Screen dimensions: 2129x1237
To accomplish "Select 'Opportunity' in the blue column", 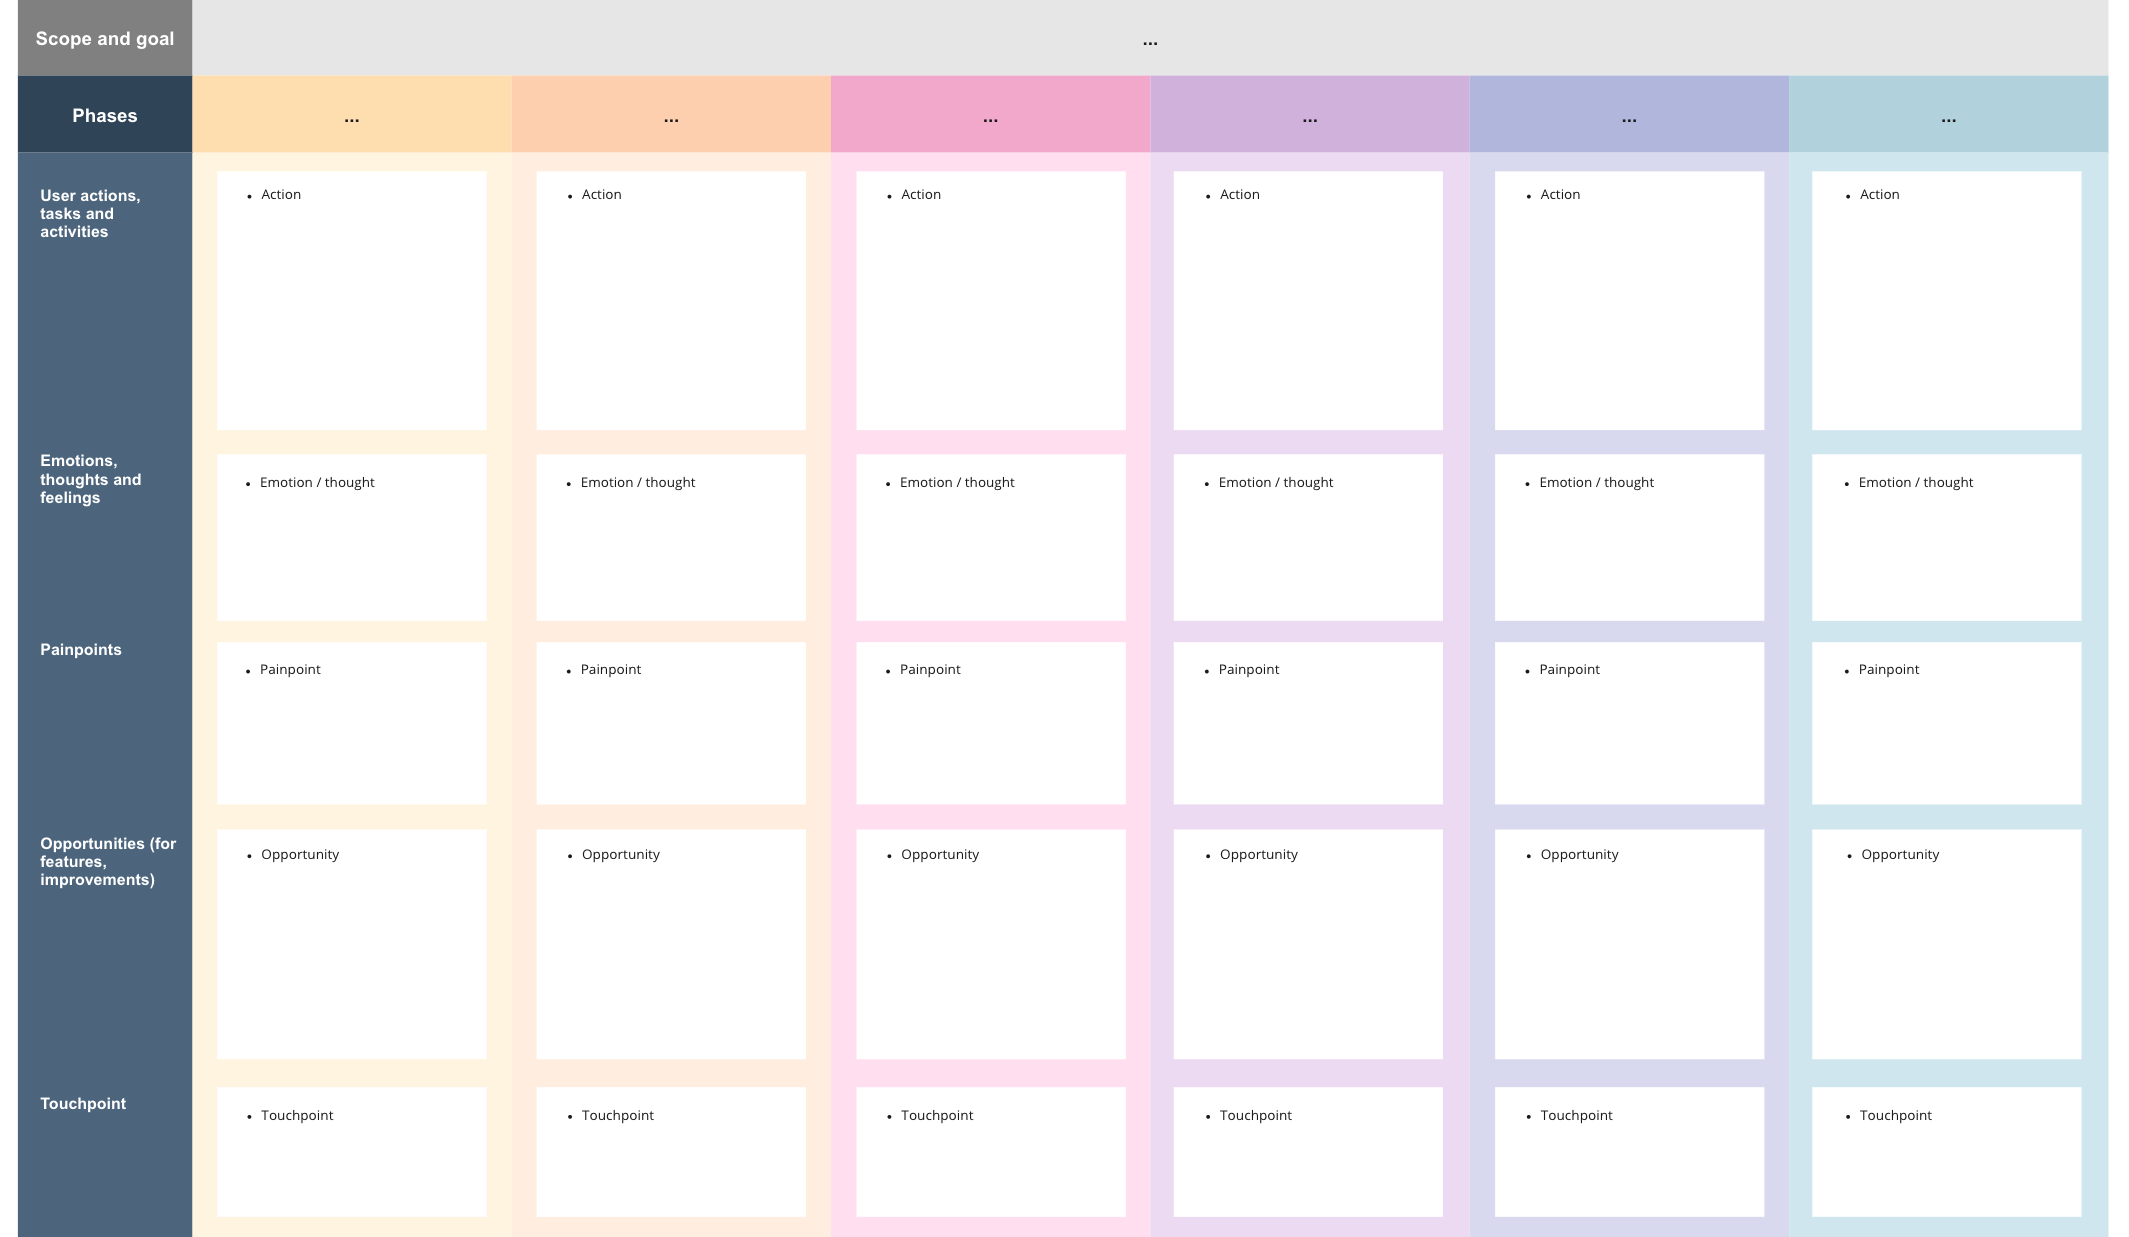I will (x=1898, y=854).
